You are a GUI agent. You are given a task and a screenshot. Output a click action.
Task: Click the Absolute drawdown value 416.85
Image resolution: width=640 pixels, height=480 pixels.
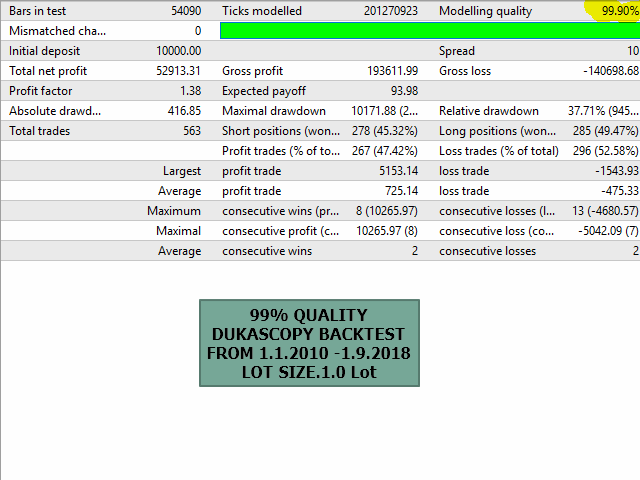click(x=184, y=111)
